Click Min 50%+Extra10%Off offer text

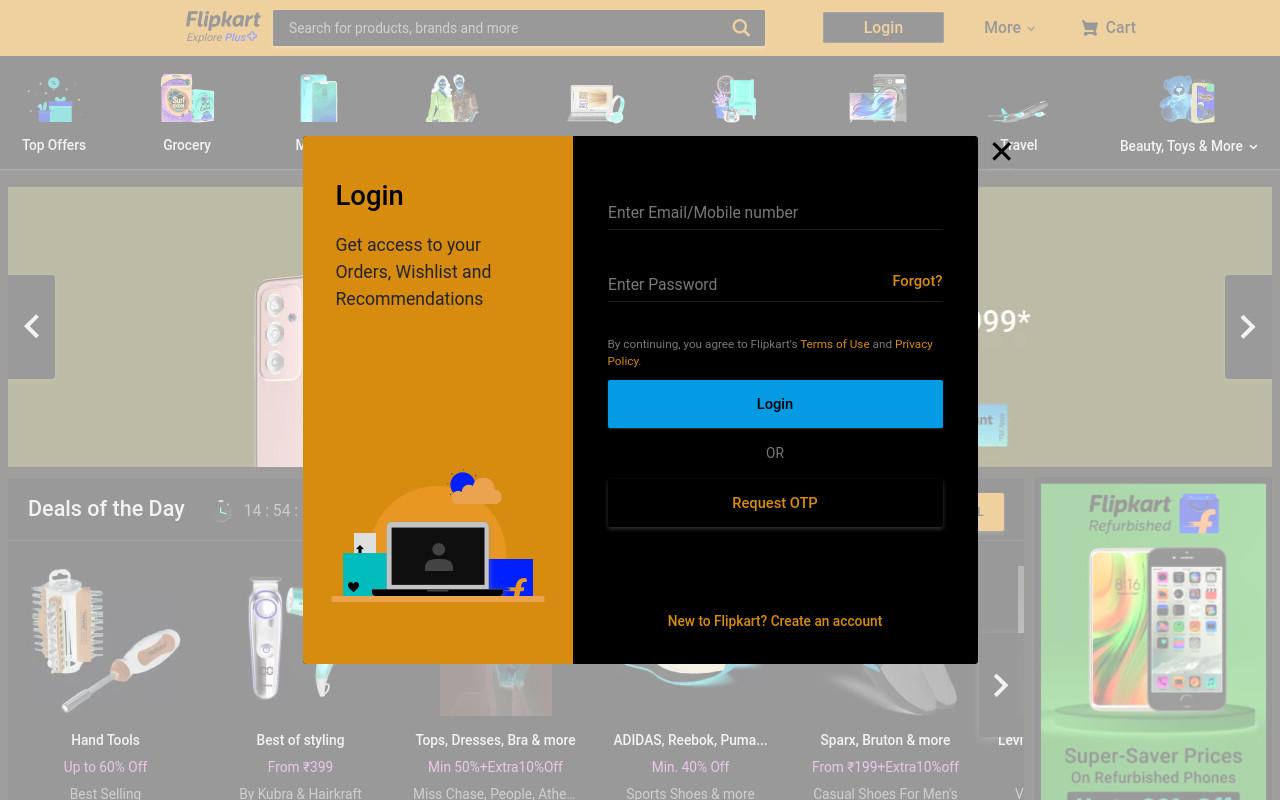(495, 767)
